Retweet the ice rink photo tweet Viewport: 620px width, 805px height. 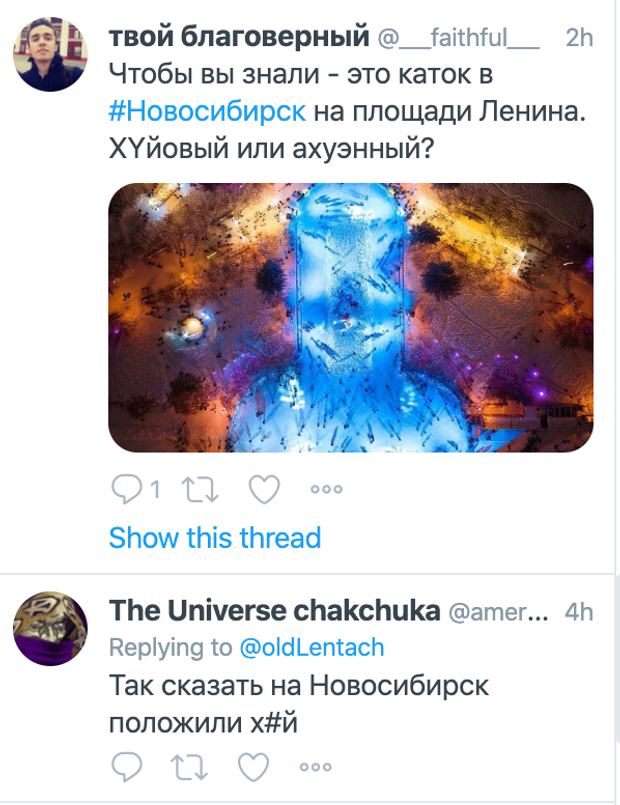202,489
